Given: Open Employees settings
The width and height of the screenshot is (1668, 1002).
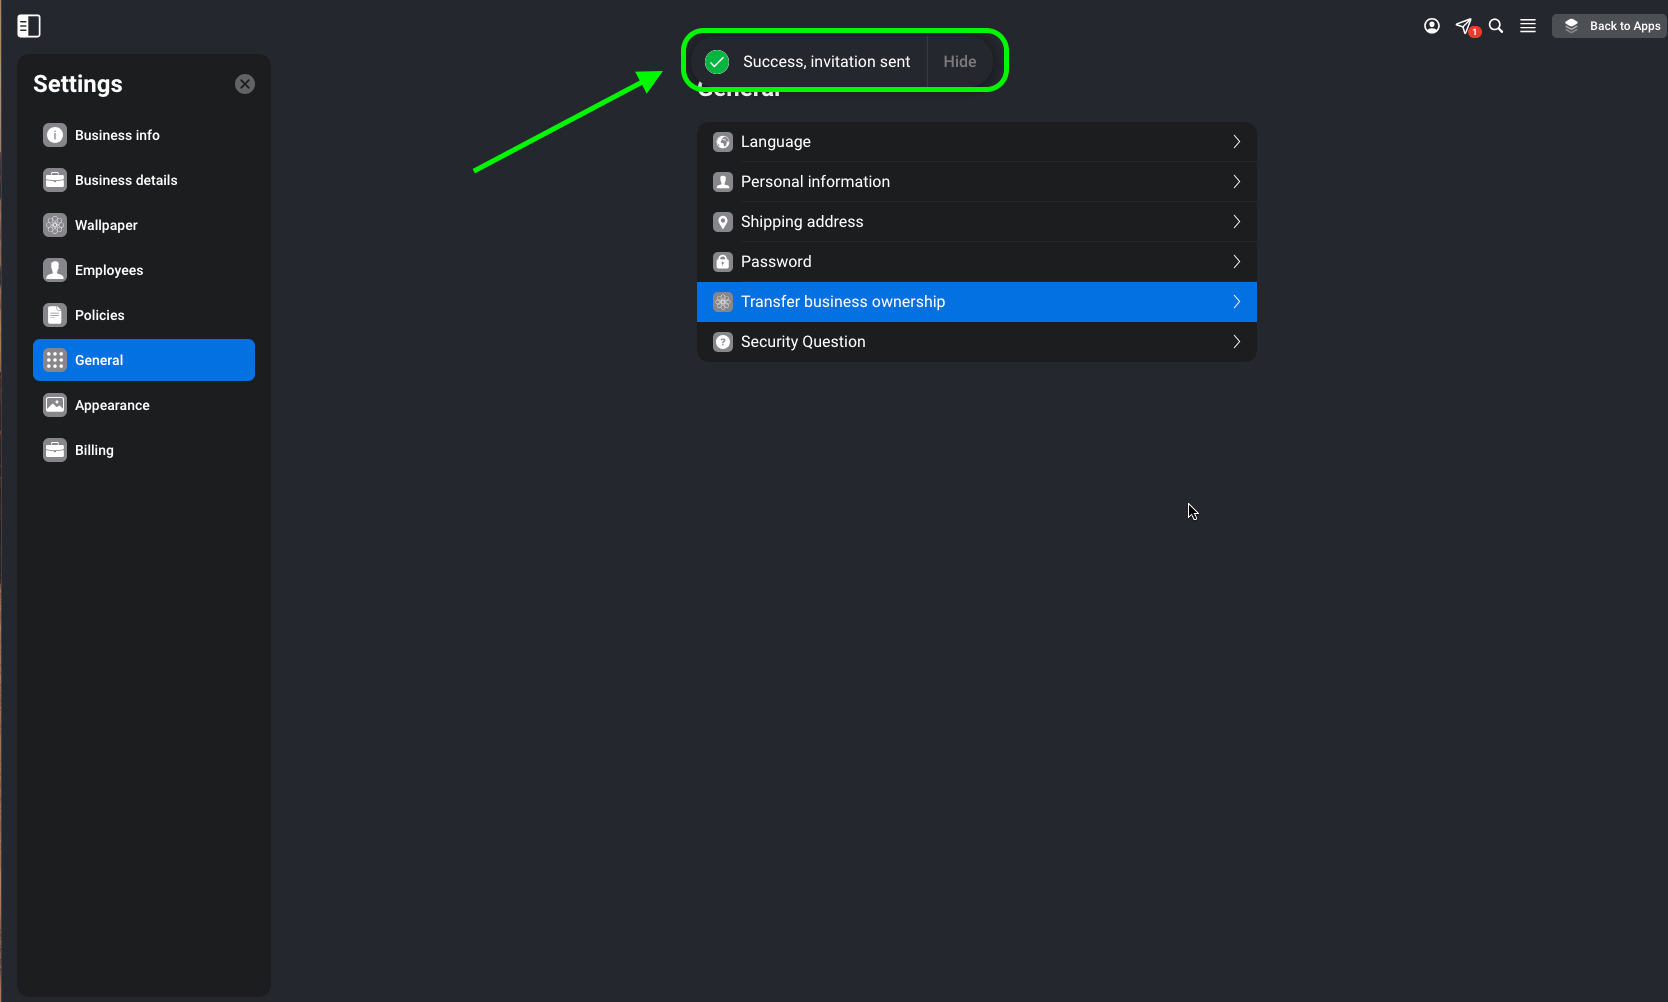Looking at the screenshot, I should pos(144,270).
